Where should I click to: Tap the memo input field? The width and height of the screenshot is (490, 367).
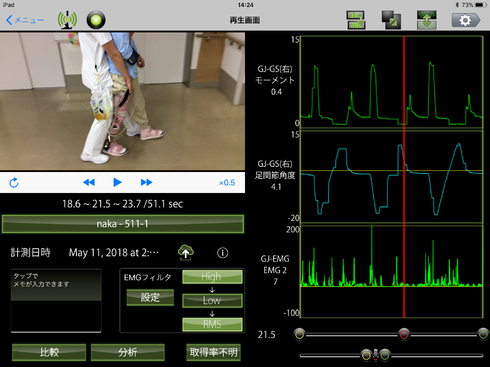[x=56, y=300]
